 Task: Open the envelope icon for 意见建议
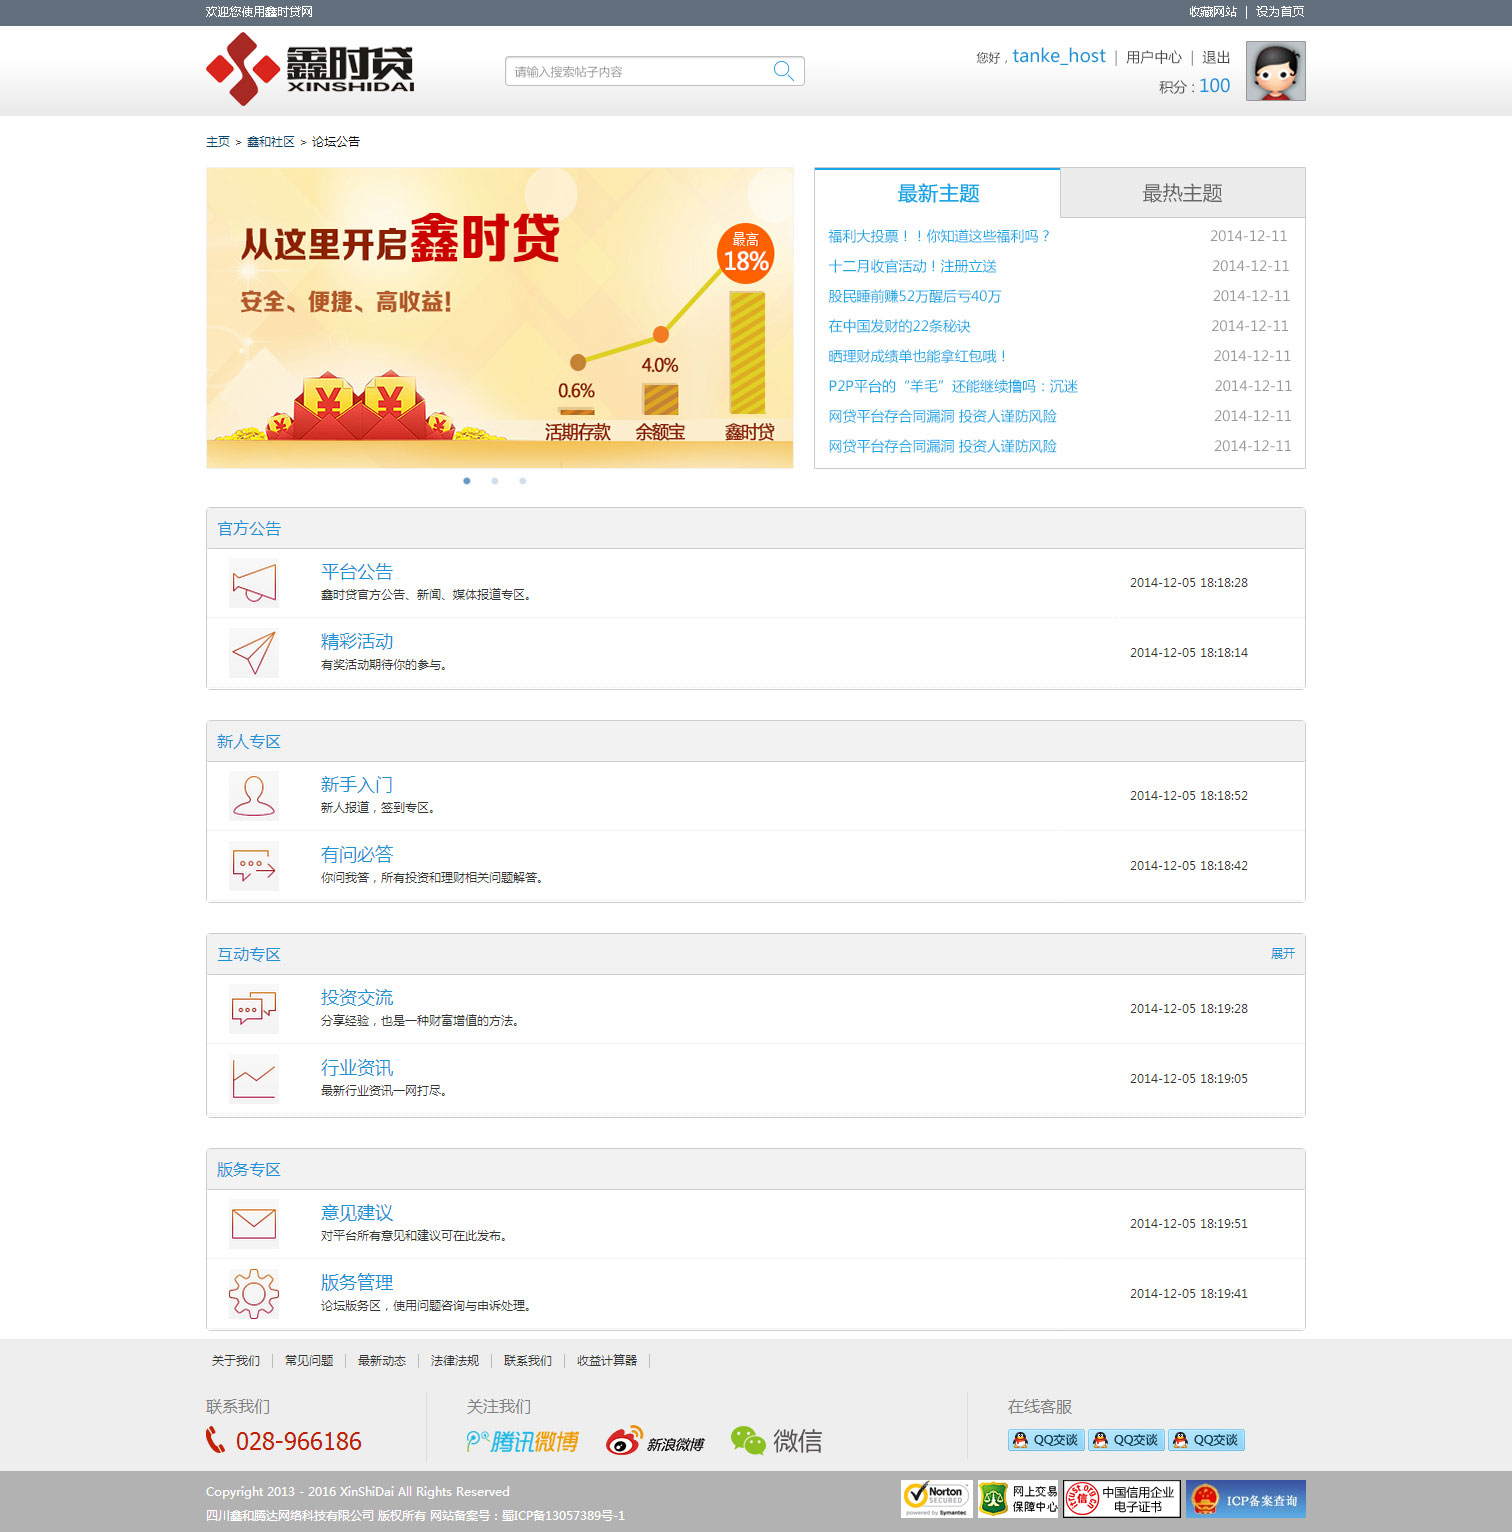(254, 1223)
